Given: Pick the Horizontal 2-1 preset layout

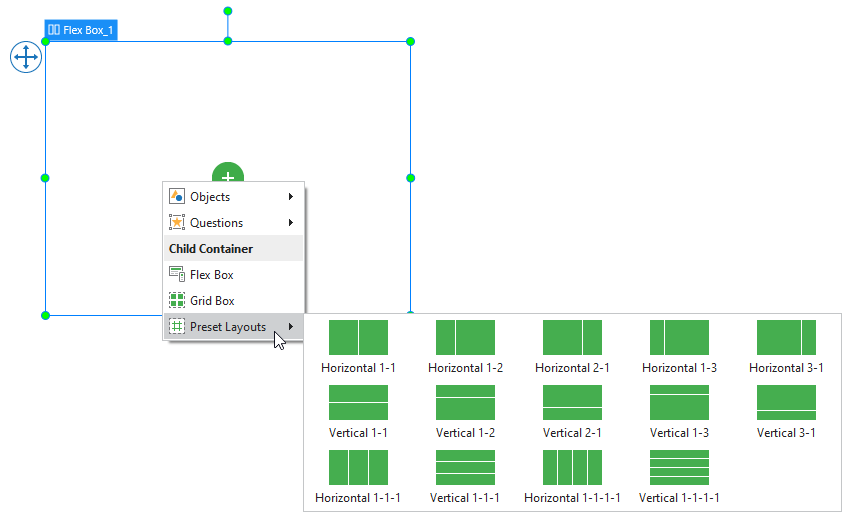Looking at the screenshot, I should pyautogui.click(x=572, y=338).
